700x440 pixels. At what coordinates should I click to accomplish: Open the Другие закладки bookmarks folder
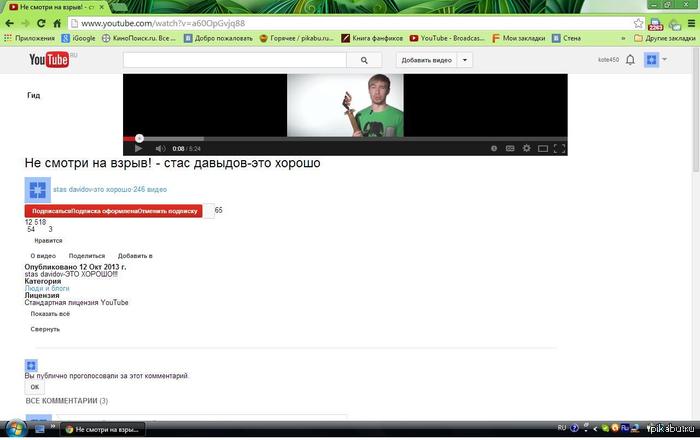665,38
